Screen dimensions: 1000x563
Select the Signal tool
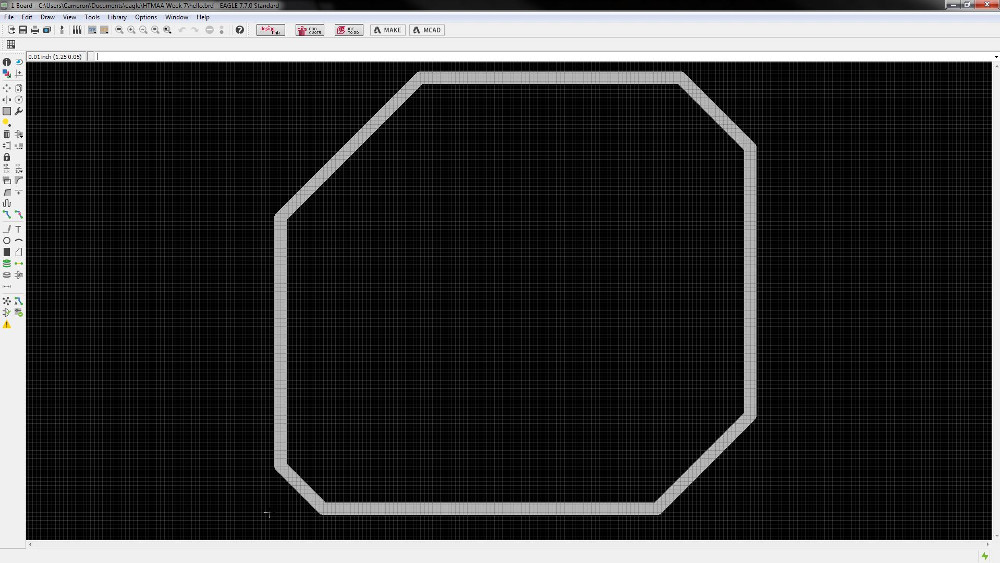click(x=19, y=264)
